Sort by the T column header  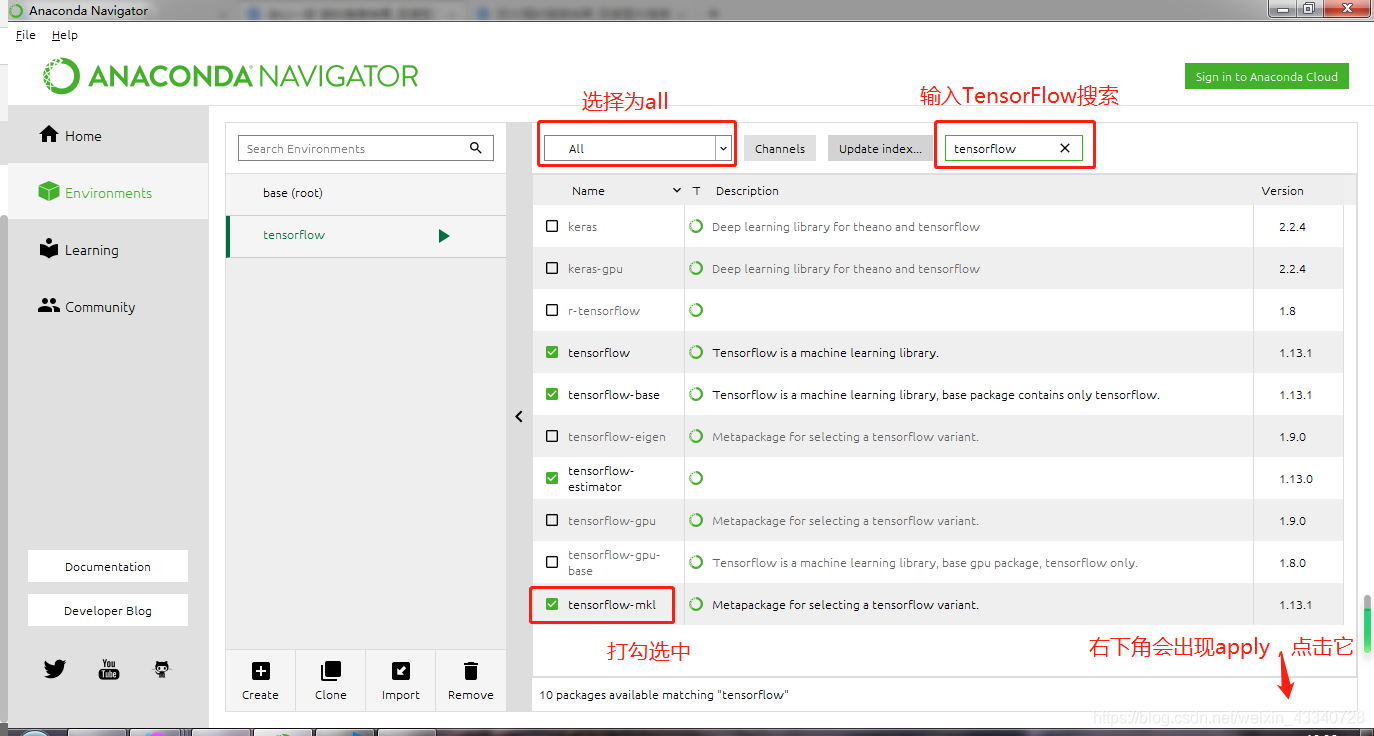(696, 190)
